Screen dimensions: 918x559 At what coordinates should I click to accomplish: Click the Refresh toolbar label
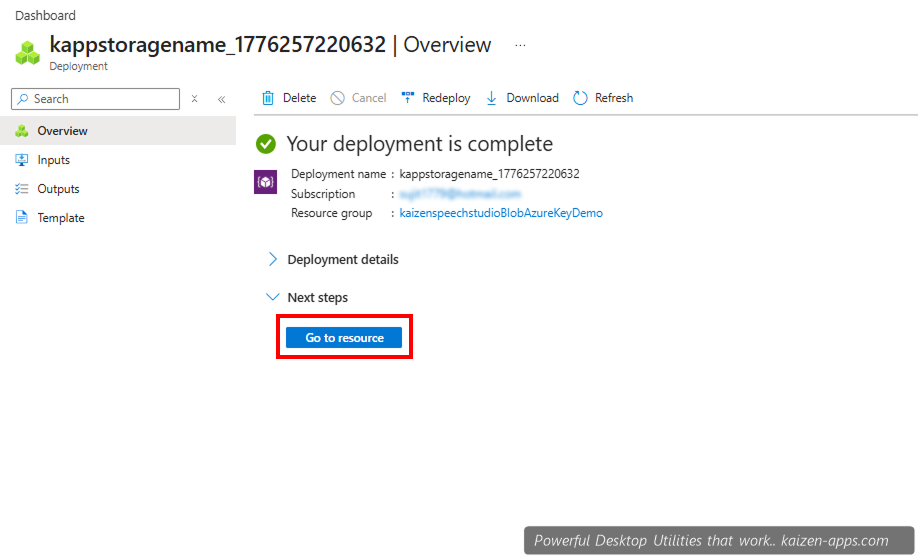[x=614, y=98]
